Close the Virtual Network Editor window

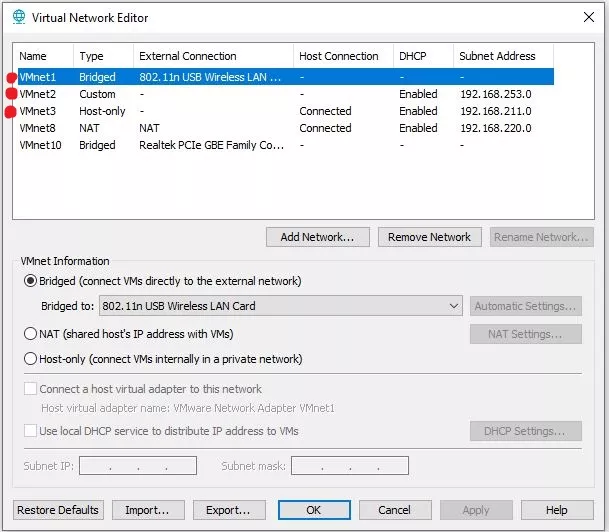[589, 17]
